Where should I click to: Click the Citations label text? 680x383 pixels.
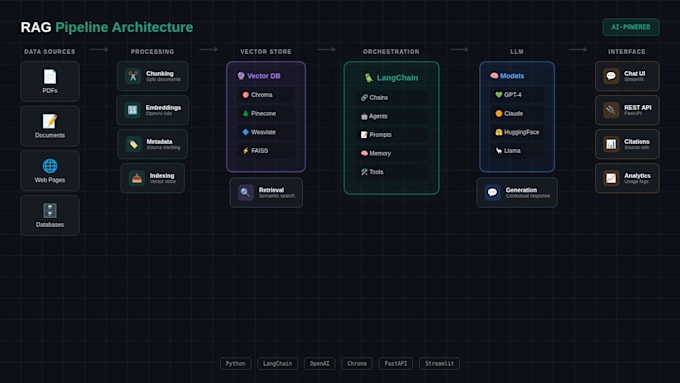pyautogui.click(x=637, y=142)
